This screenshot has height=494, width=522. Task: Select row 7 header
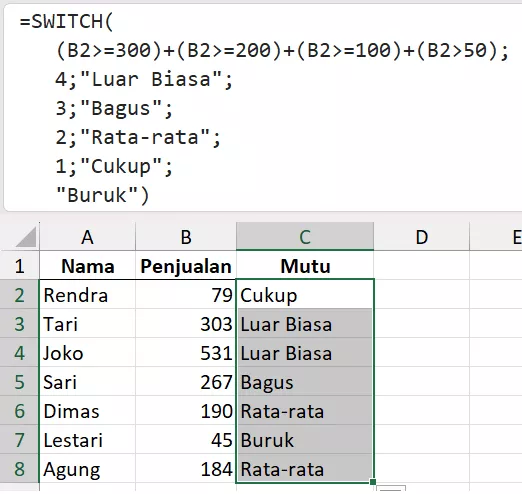click(x=19, y=440)
